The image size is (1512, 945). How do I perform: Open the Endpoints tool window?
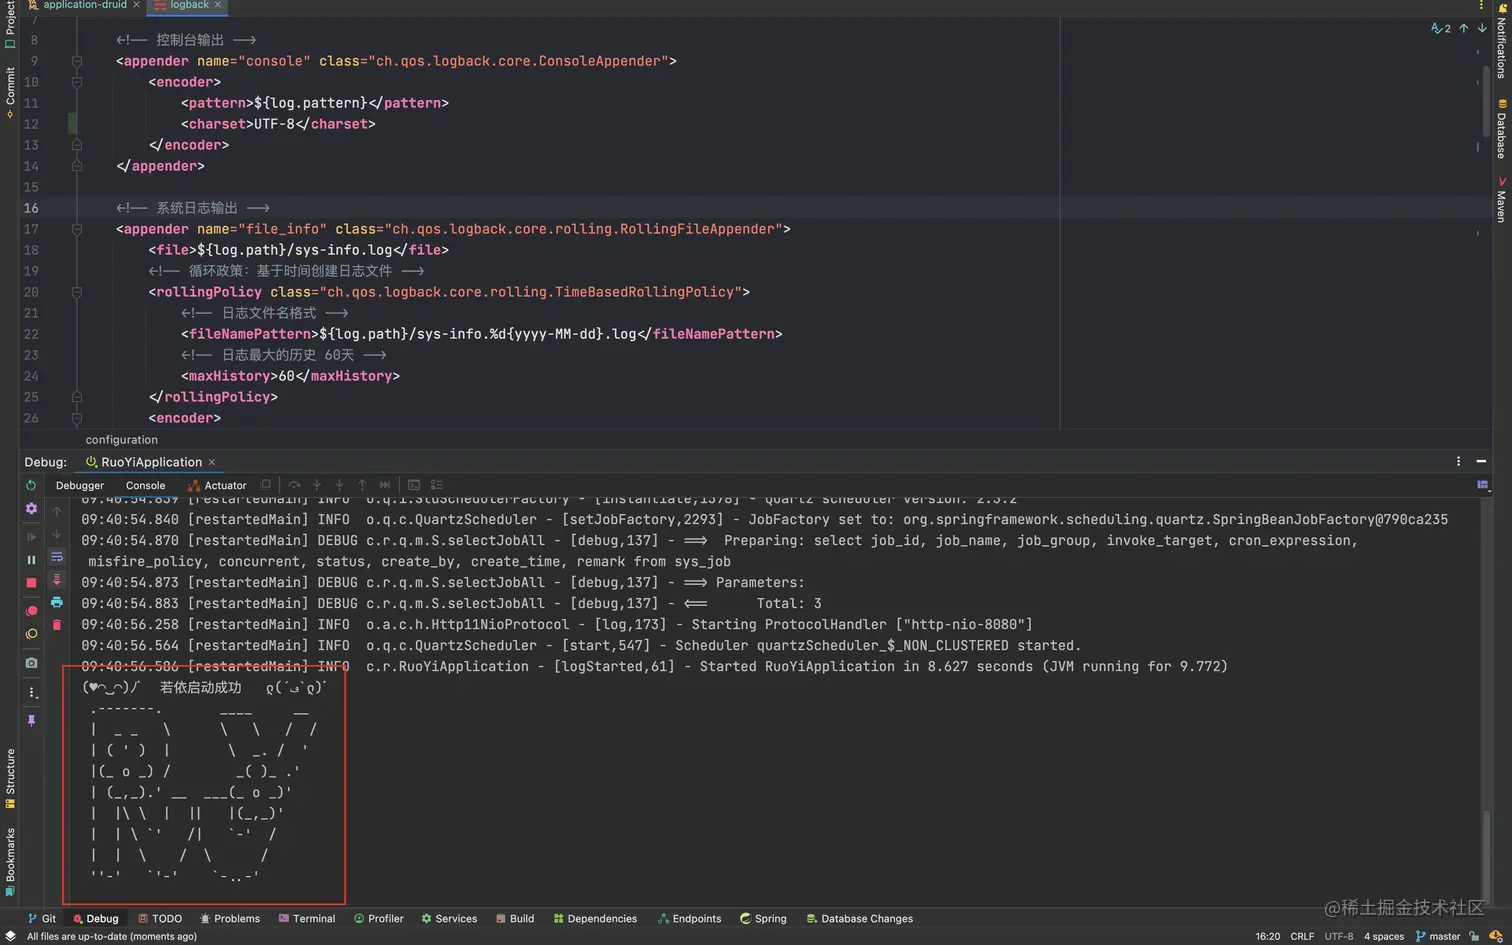point(690,919)
